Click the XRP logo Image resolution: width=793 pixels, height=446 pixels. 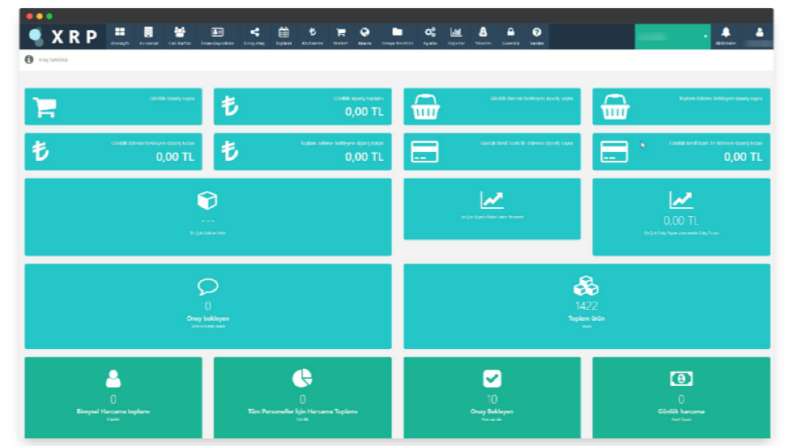(x=63, y=36)
